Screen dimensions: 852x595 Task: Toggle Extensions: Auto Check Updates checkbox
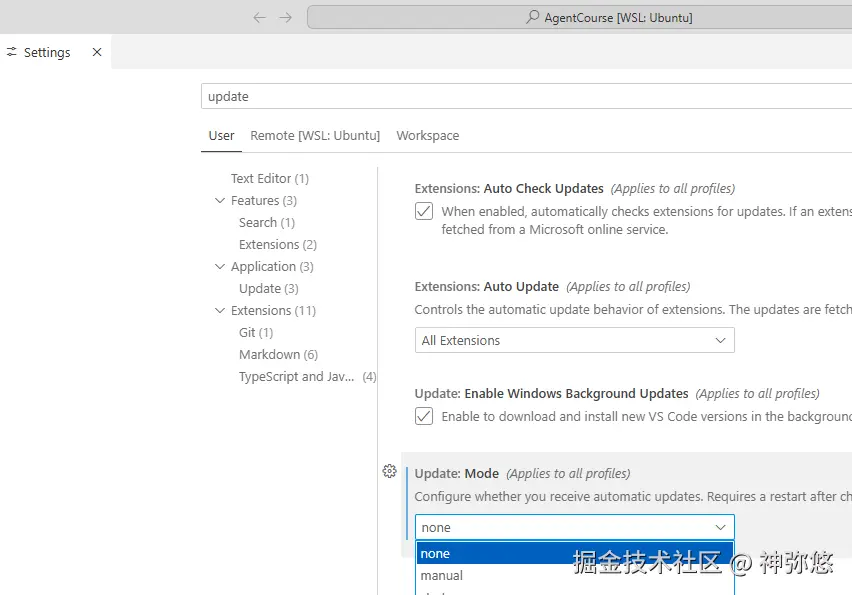(424, 211)
